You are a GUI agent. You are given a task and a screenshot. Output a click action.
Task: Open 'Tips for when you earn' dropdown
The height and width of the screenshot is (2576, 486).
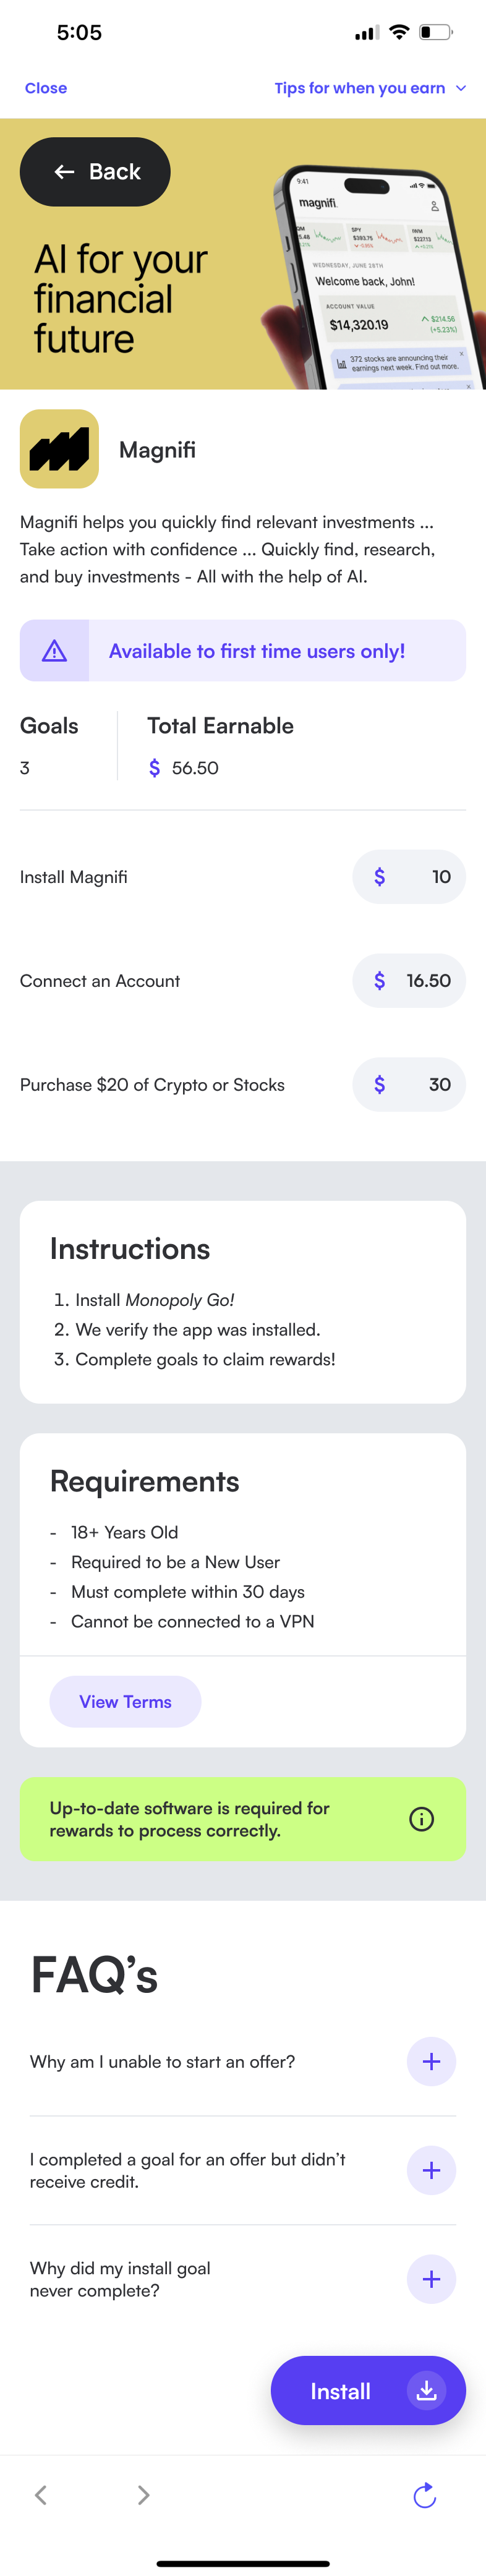369,88
